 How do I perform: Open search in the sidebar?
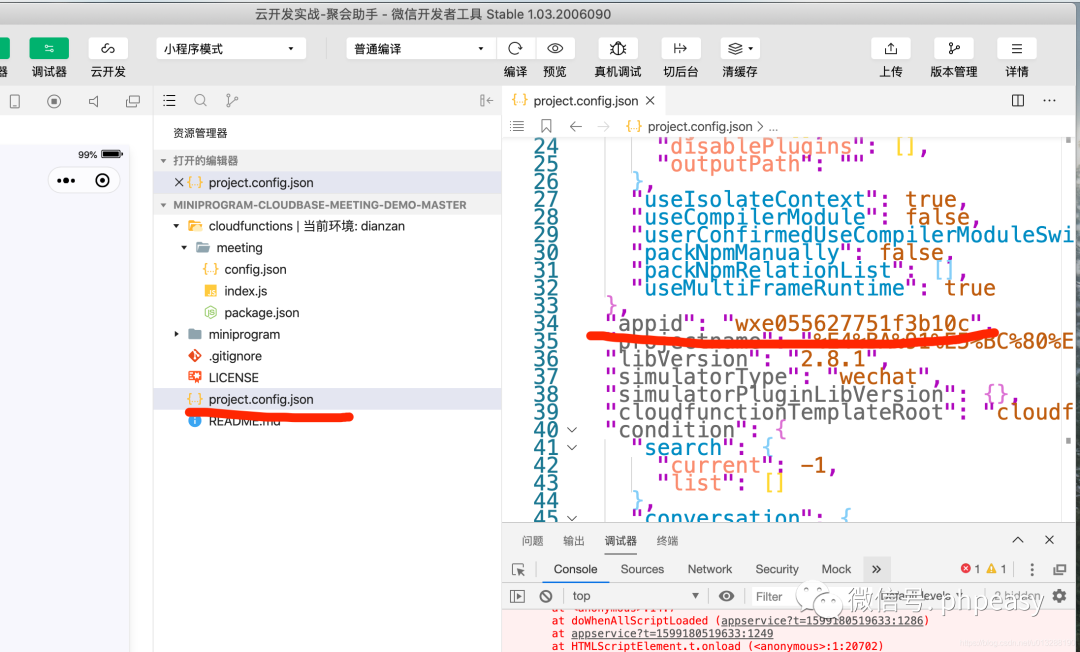200,101
